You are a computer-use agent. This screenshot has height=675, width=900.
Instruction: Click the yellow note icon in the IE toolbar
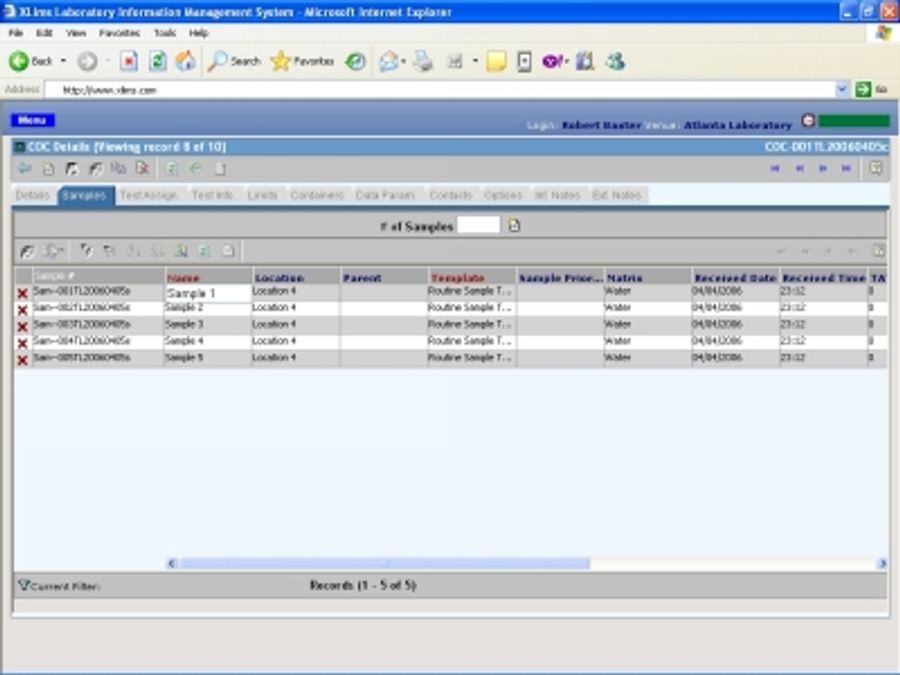(x=496, y=61)
